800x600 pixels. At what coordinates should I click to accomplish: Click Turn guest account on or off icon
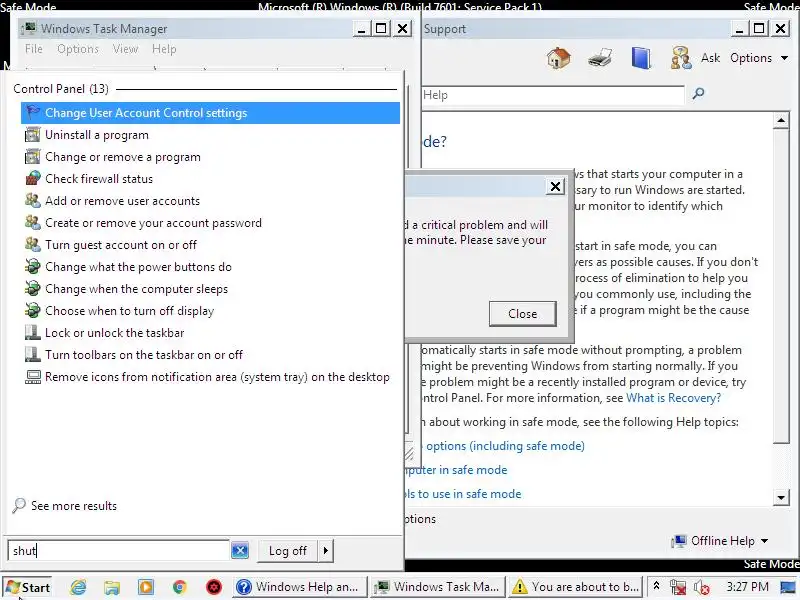tap(33, 244)
